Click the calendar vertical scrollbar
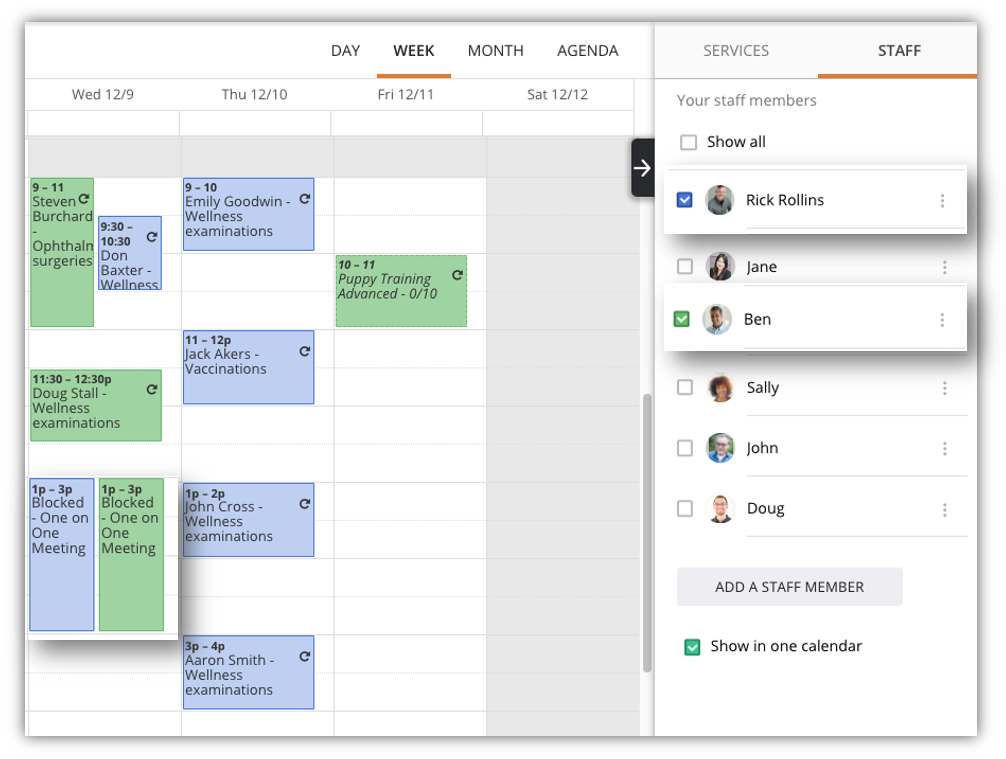 pyautogui.click(x=647, y=533)
